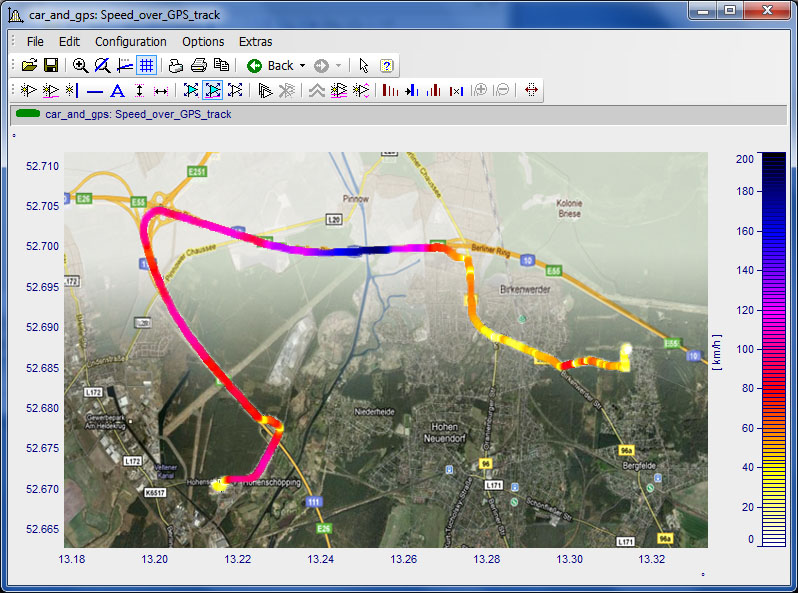Viewport: 798px width, 593px height.
Task: Select the text annotation 'A' tool
Action: coord(117,90)
